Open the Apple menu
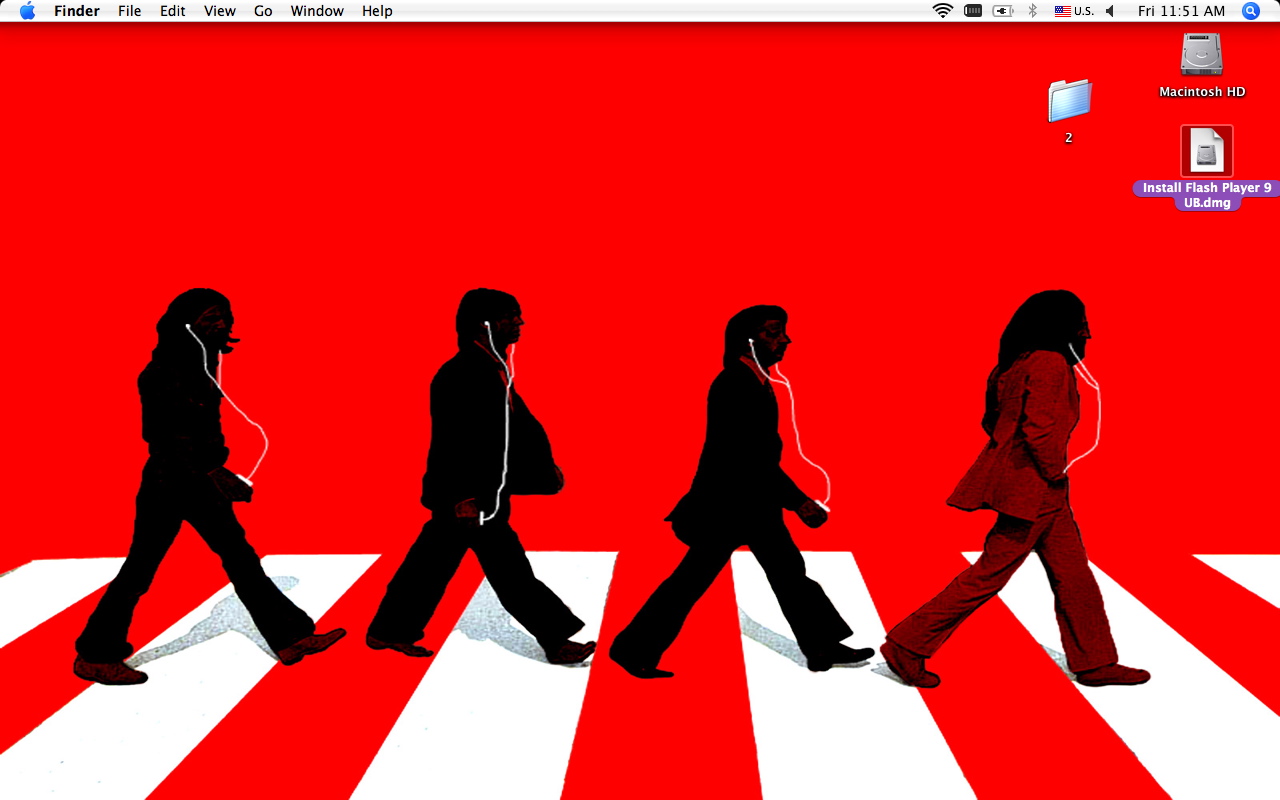1280x800 pixels. [x=27, y=11]
